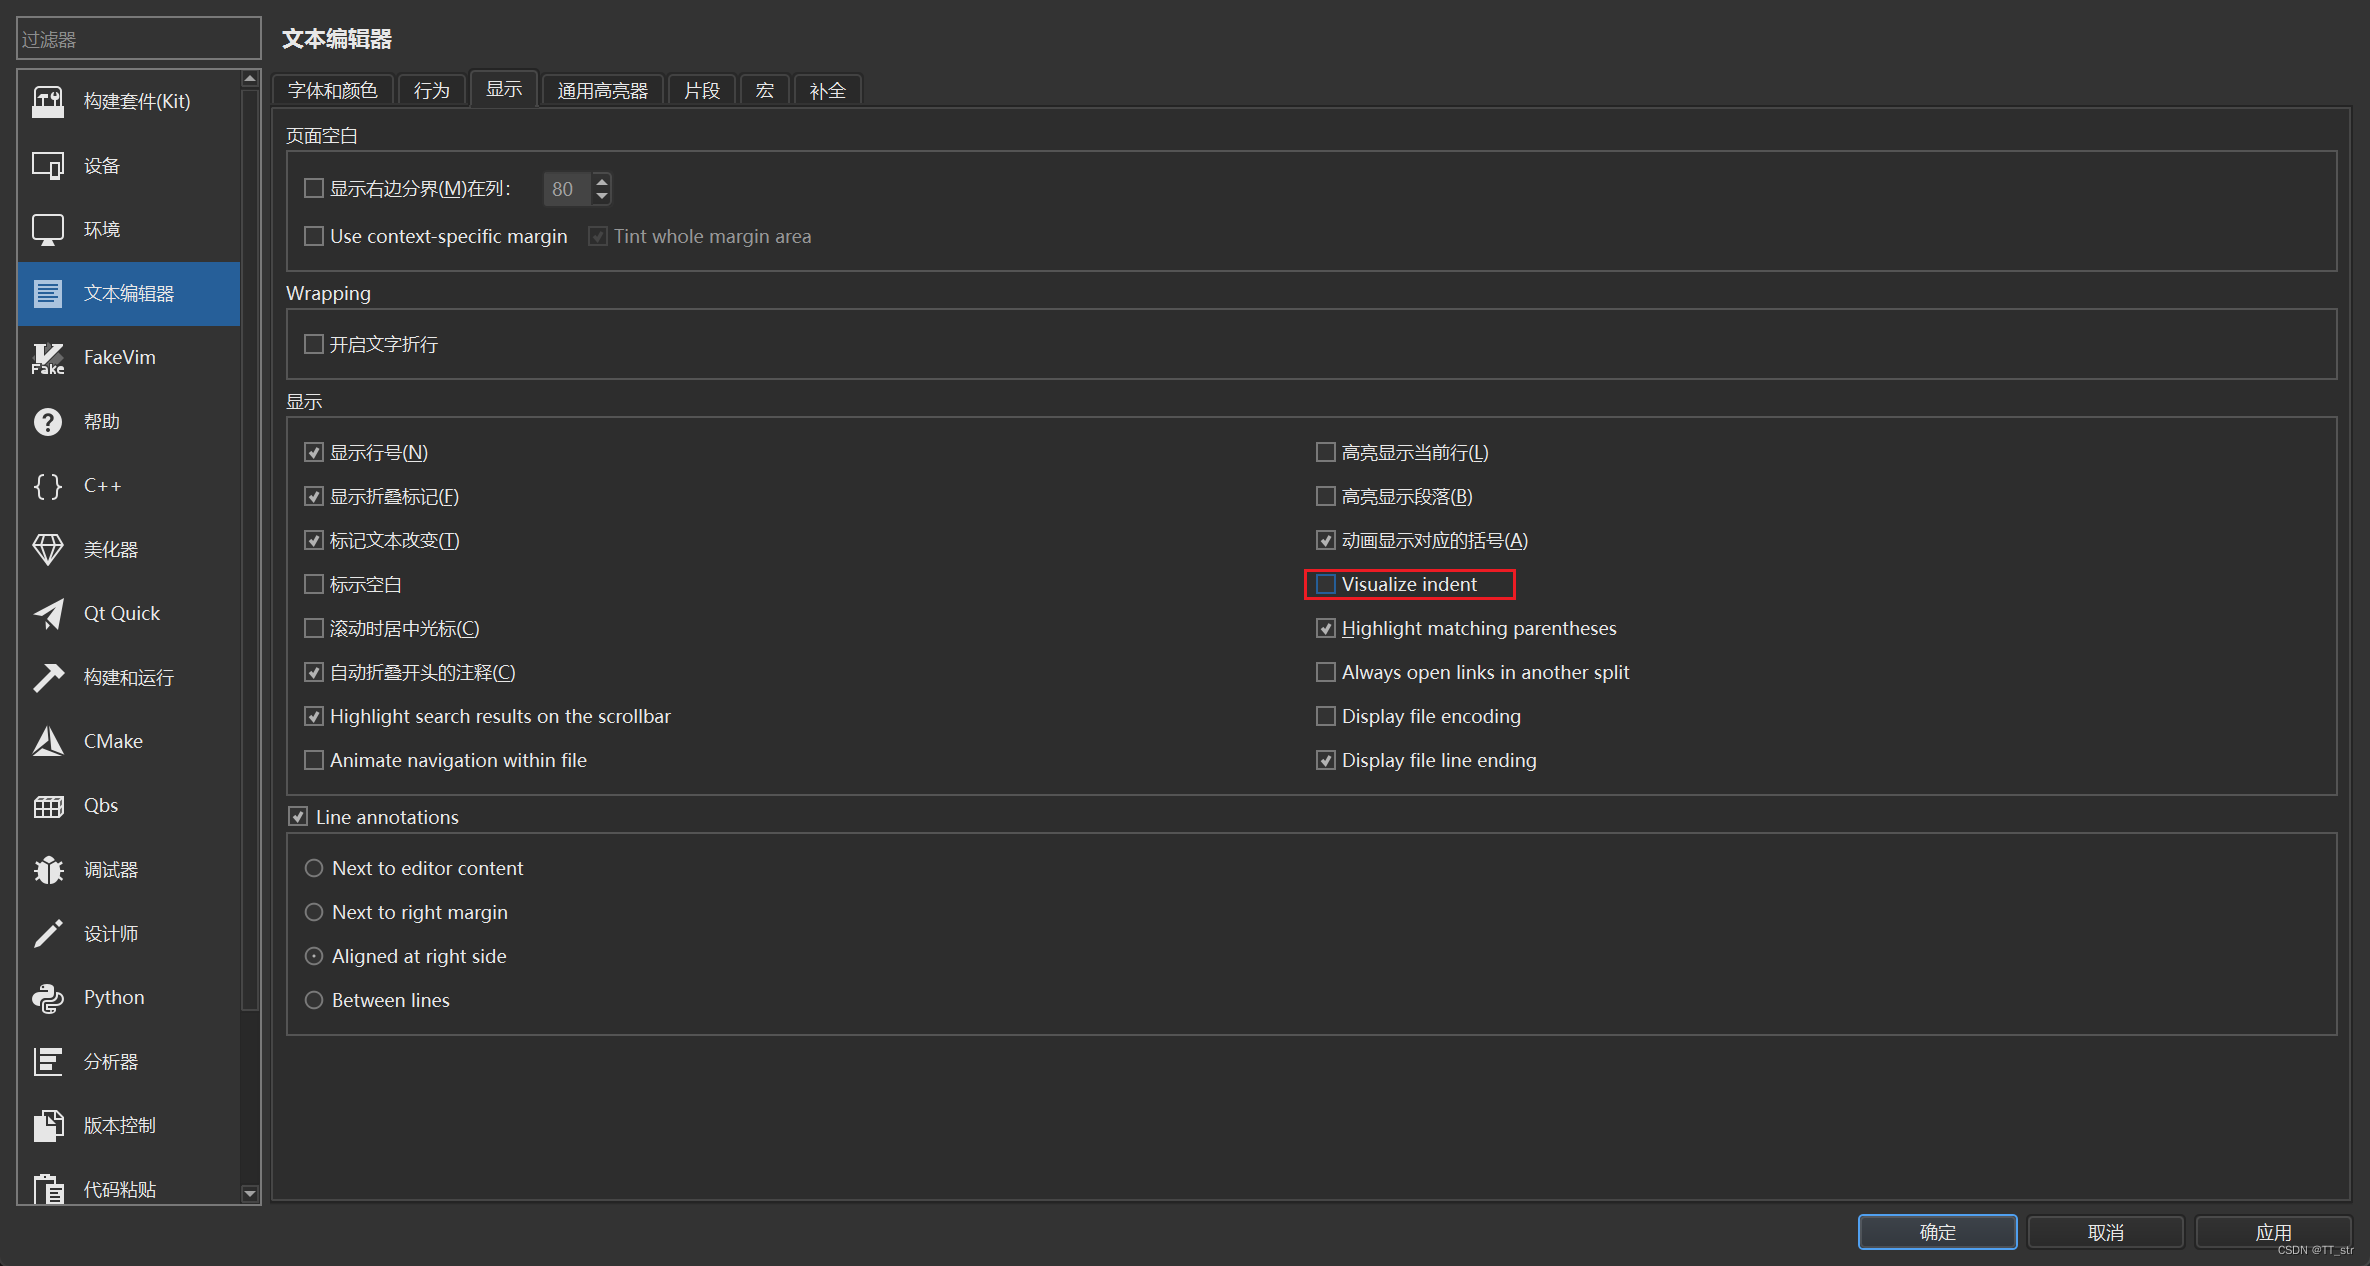Open the C++ braces icon
The height and width of the screenshot is (1266, 2370).
[48, 485]
